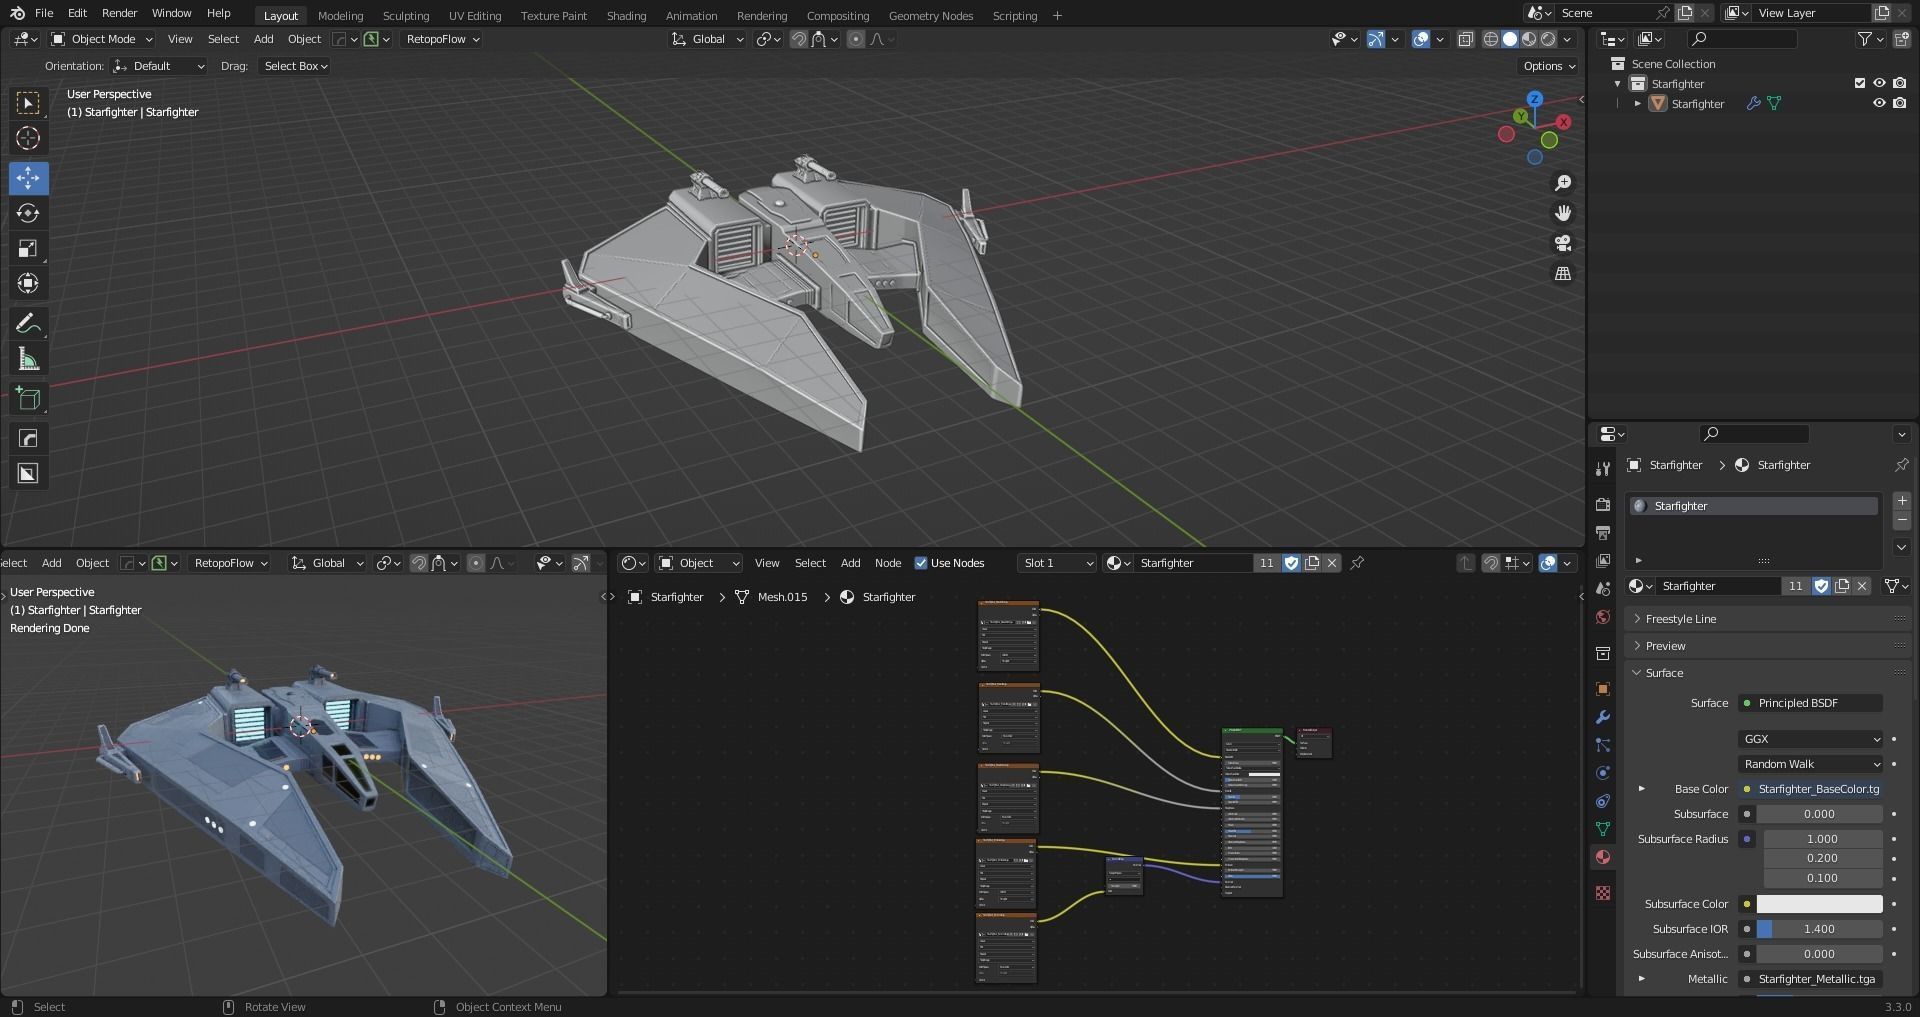1920x1017 pixels.
Task: Add a material slot with plus button
Action: click(x=1901, y=501)
